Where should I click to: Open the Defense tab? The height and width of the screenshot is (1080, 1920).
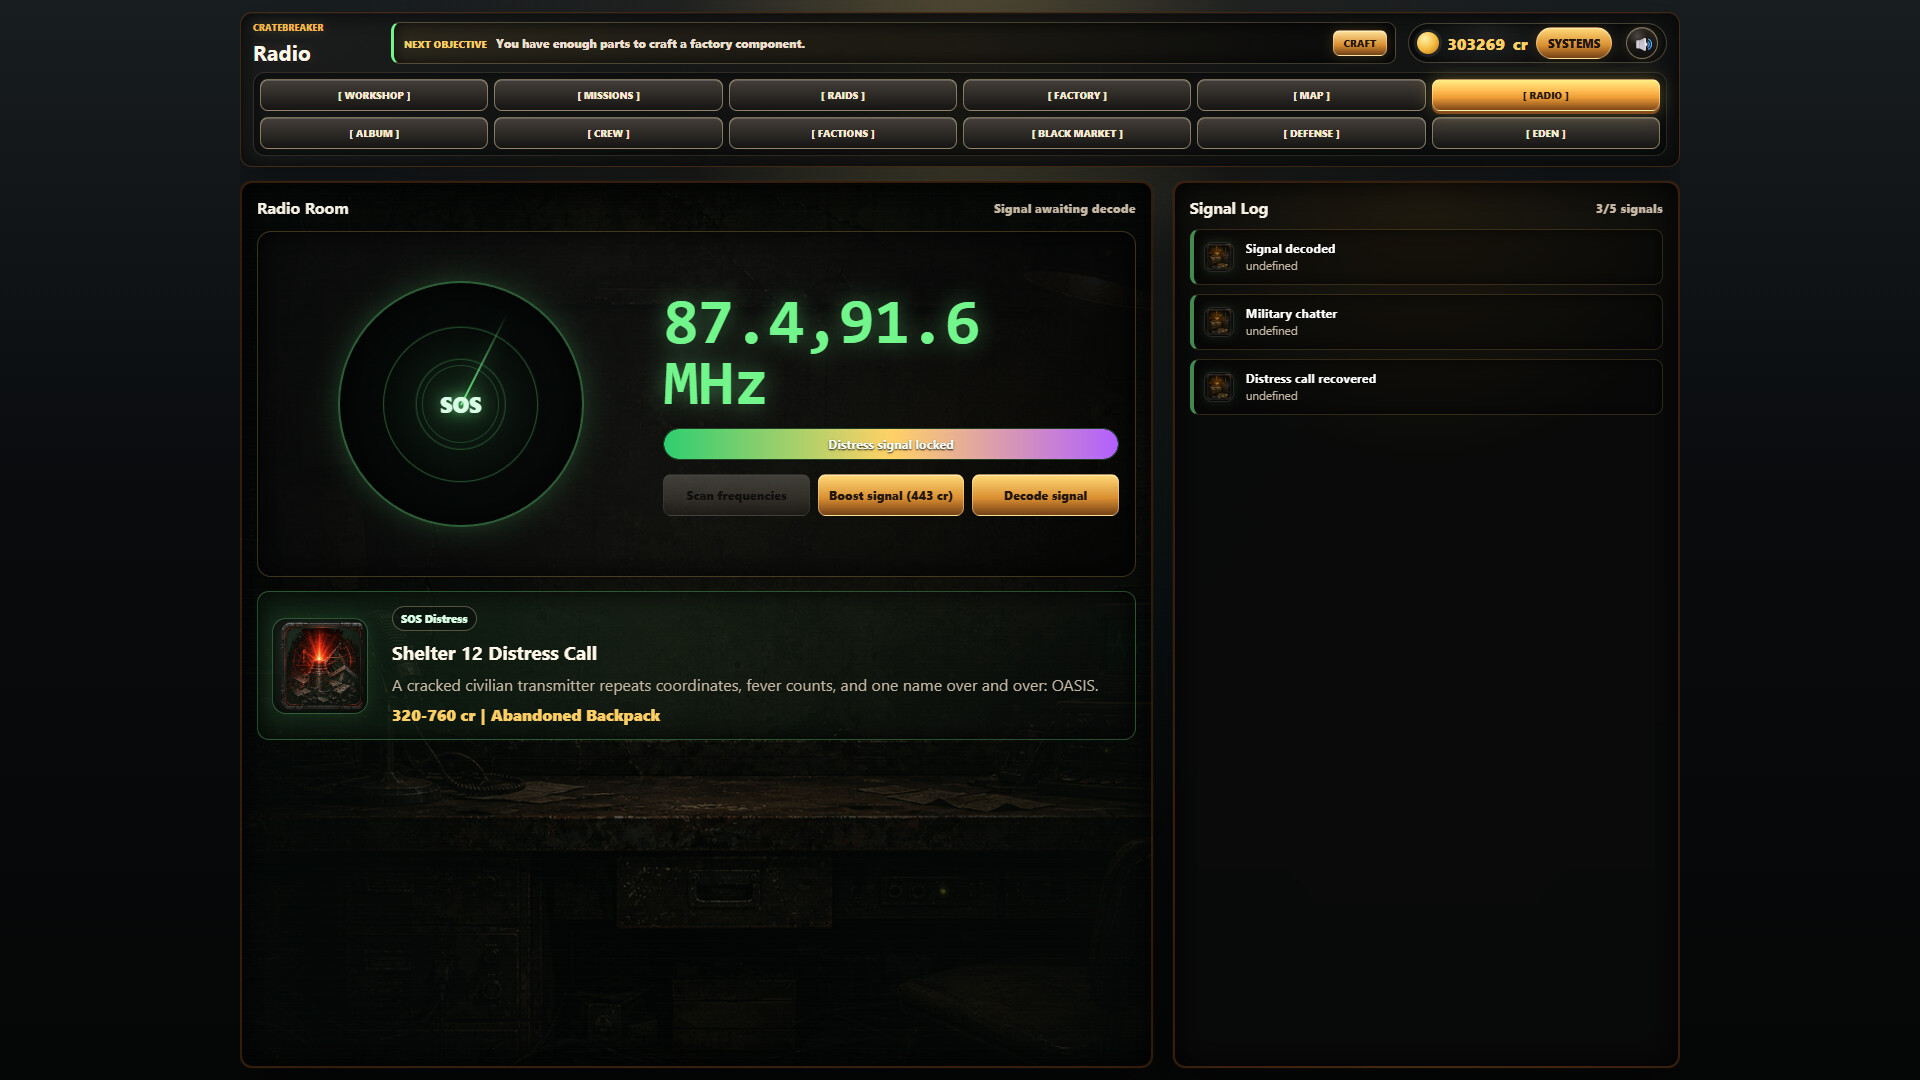point(1311,134)
